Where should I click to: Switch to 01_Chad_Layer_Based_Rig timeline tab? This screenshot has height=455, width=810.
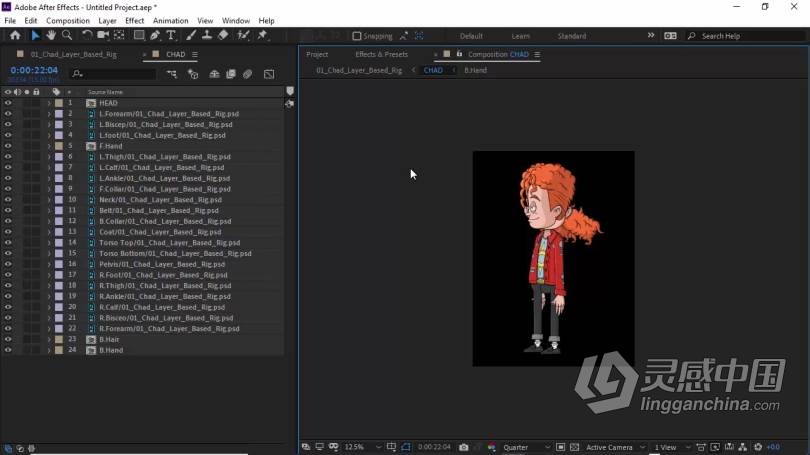(73, 54)
